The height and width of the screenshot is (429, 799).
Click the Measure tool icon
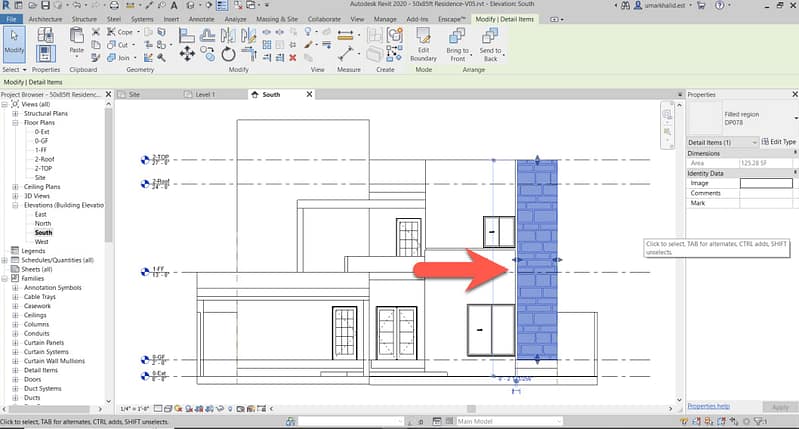[x=347, y=33]
